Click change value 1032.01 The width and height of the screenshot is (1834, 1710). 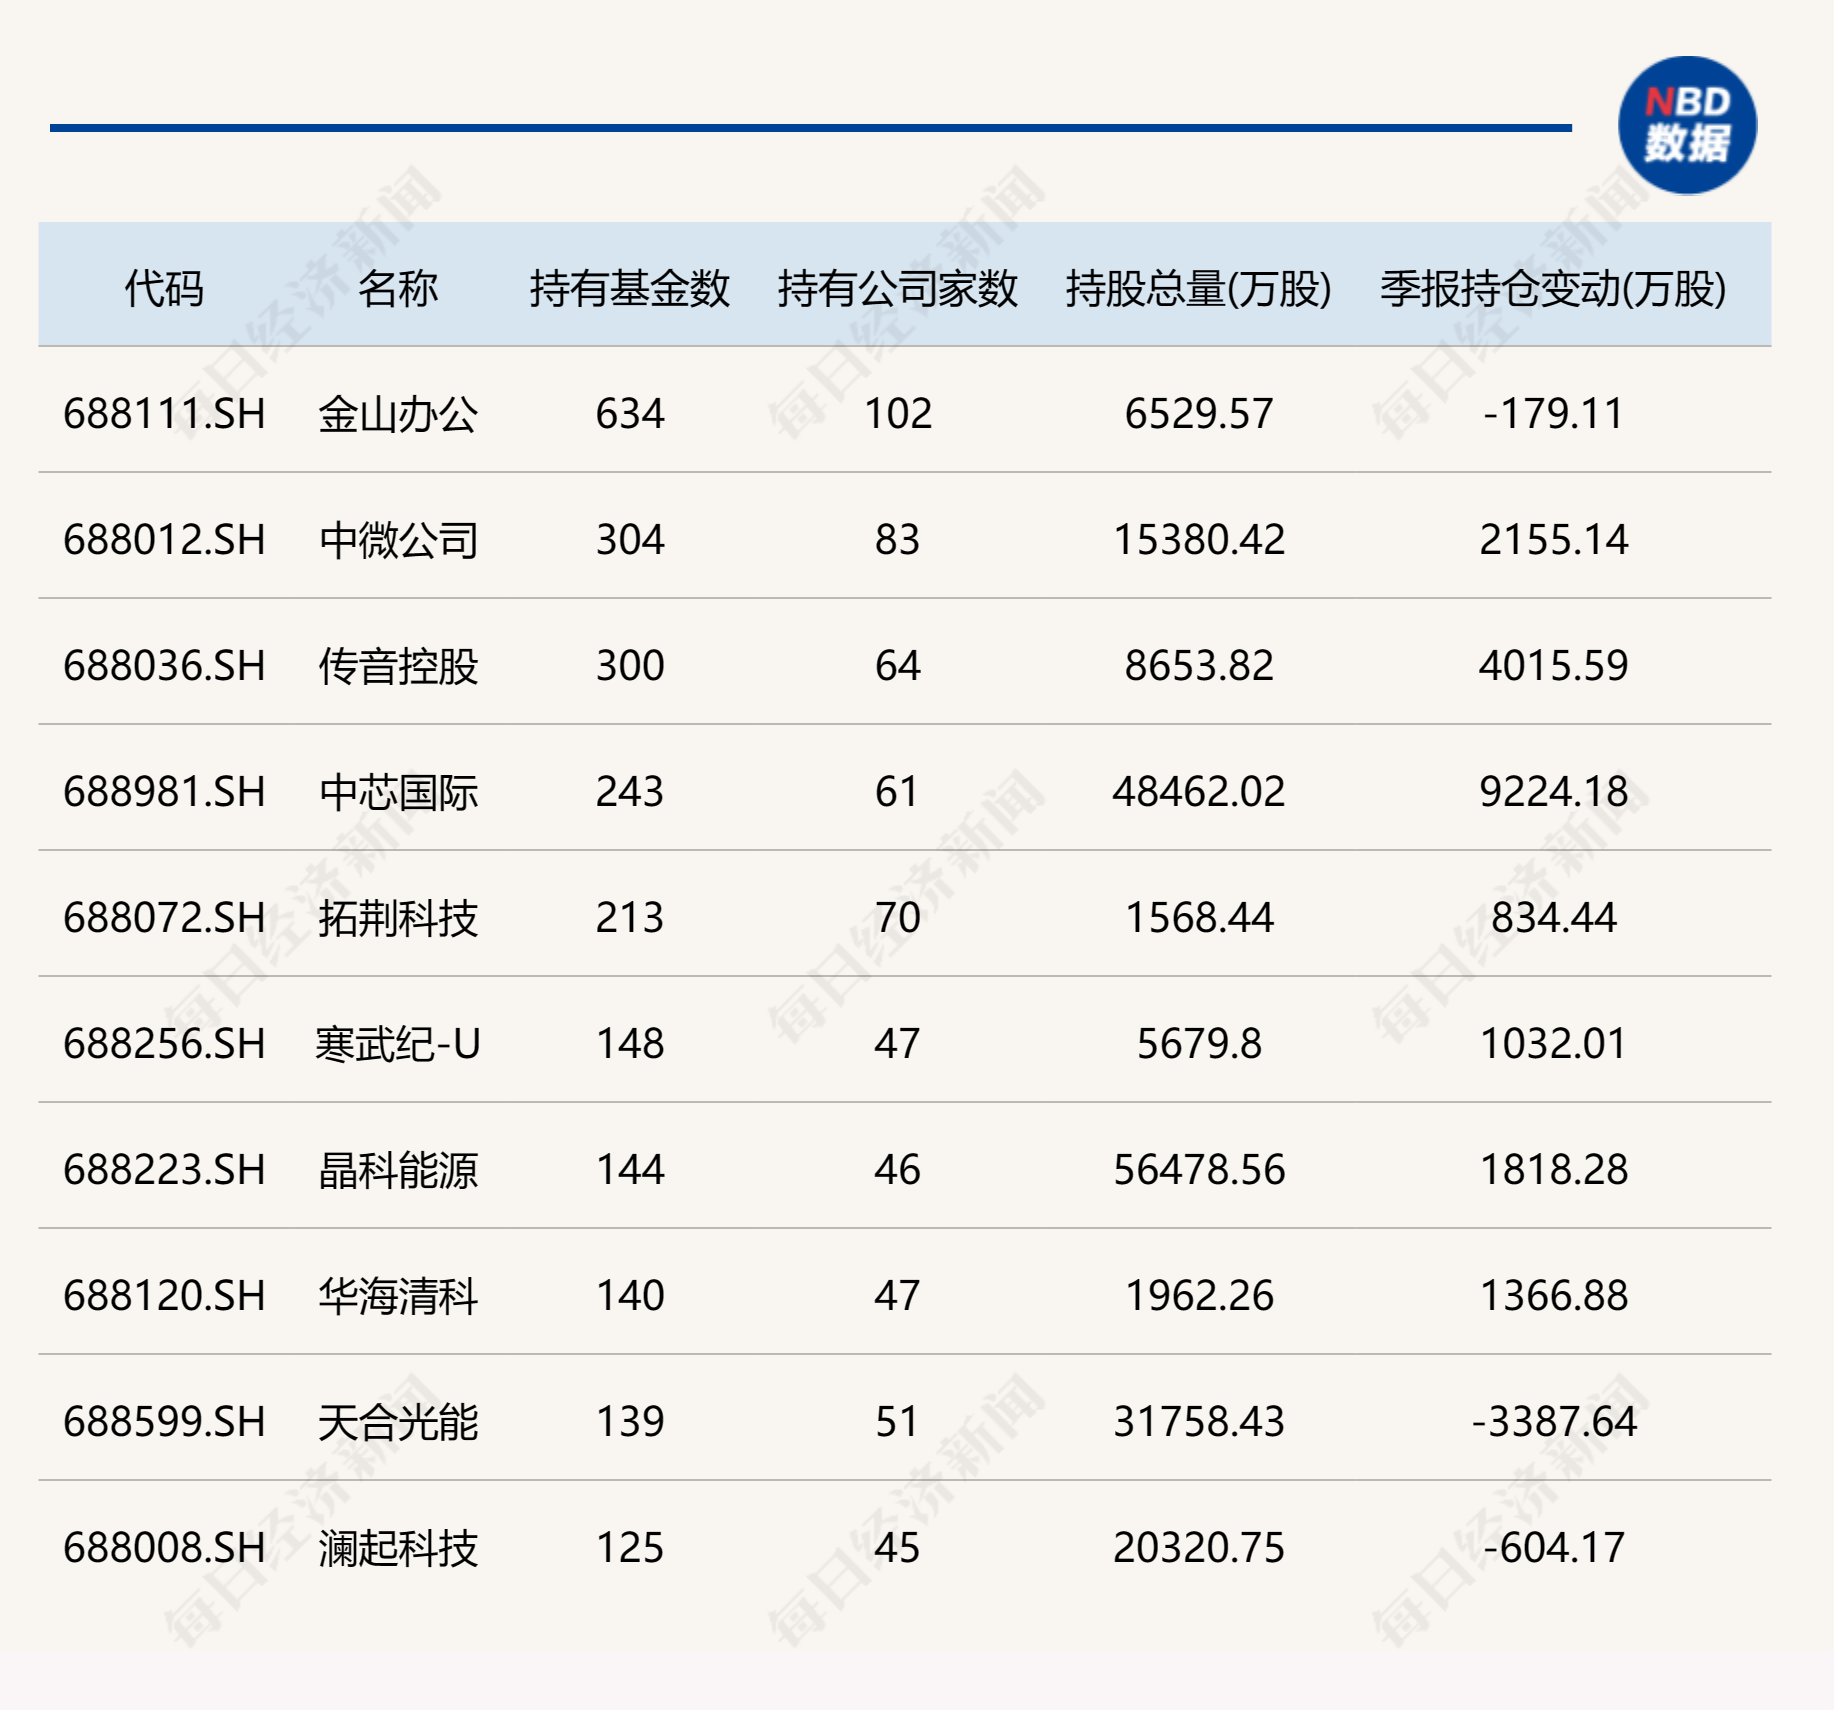pyautogui.click(x=1553, y=1044)
